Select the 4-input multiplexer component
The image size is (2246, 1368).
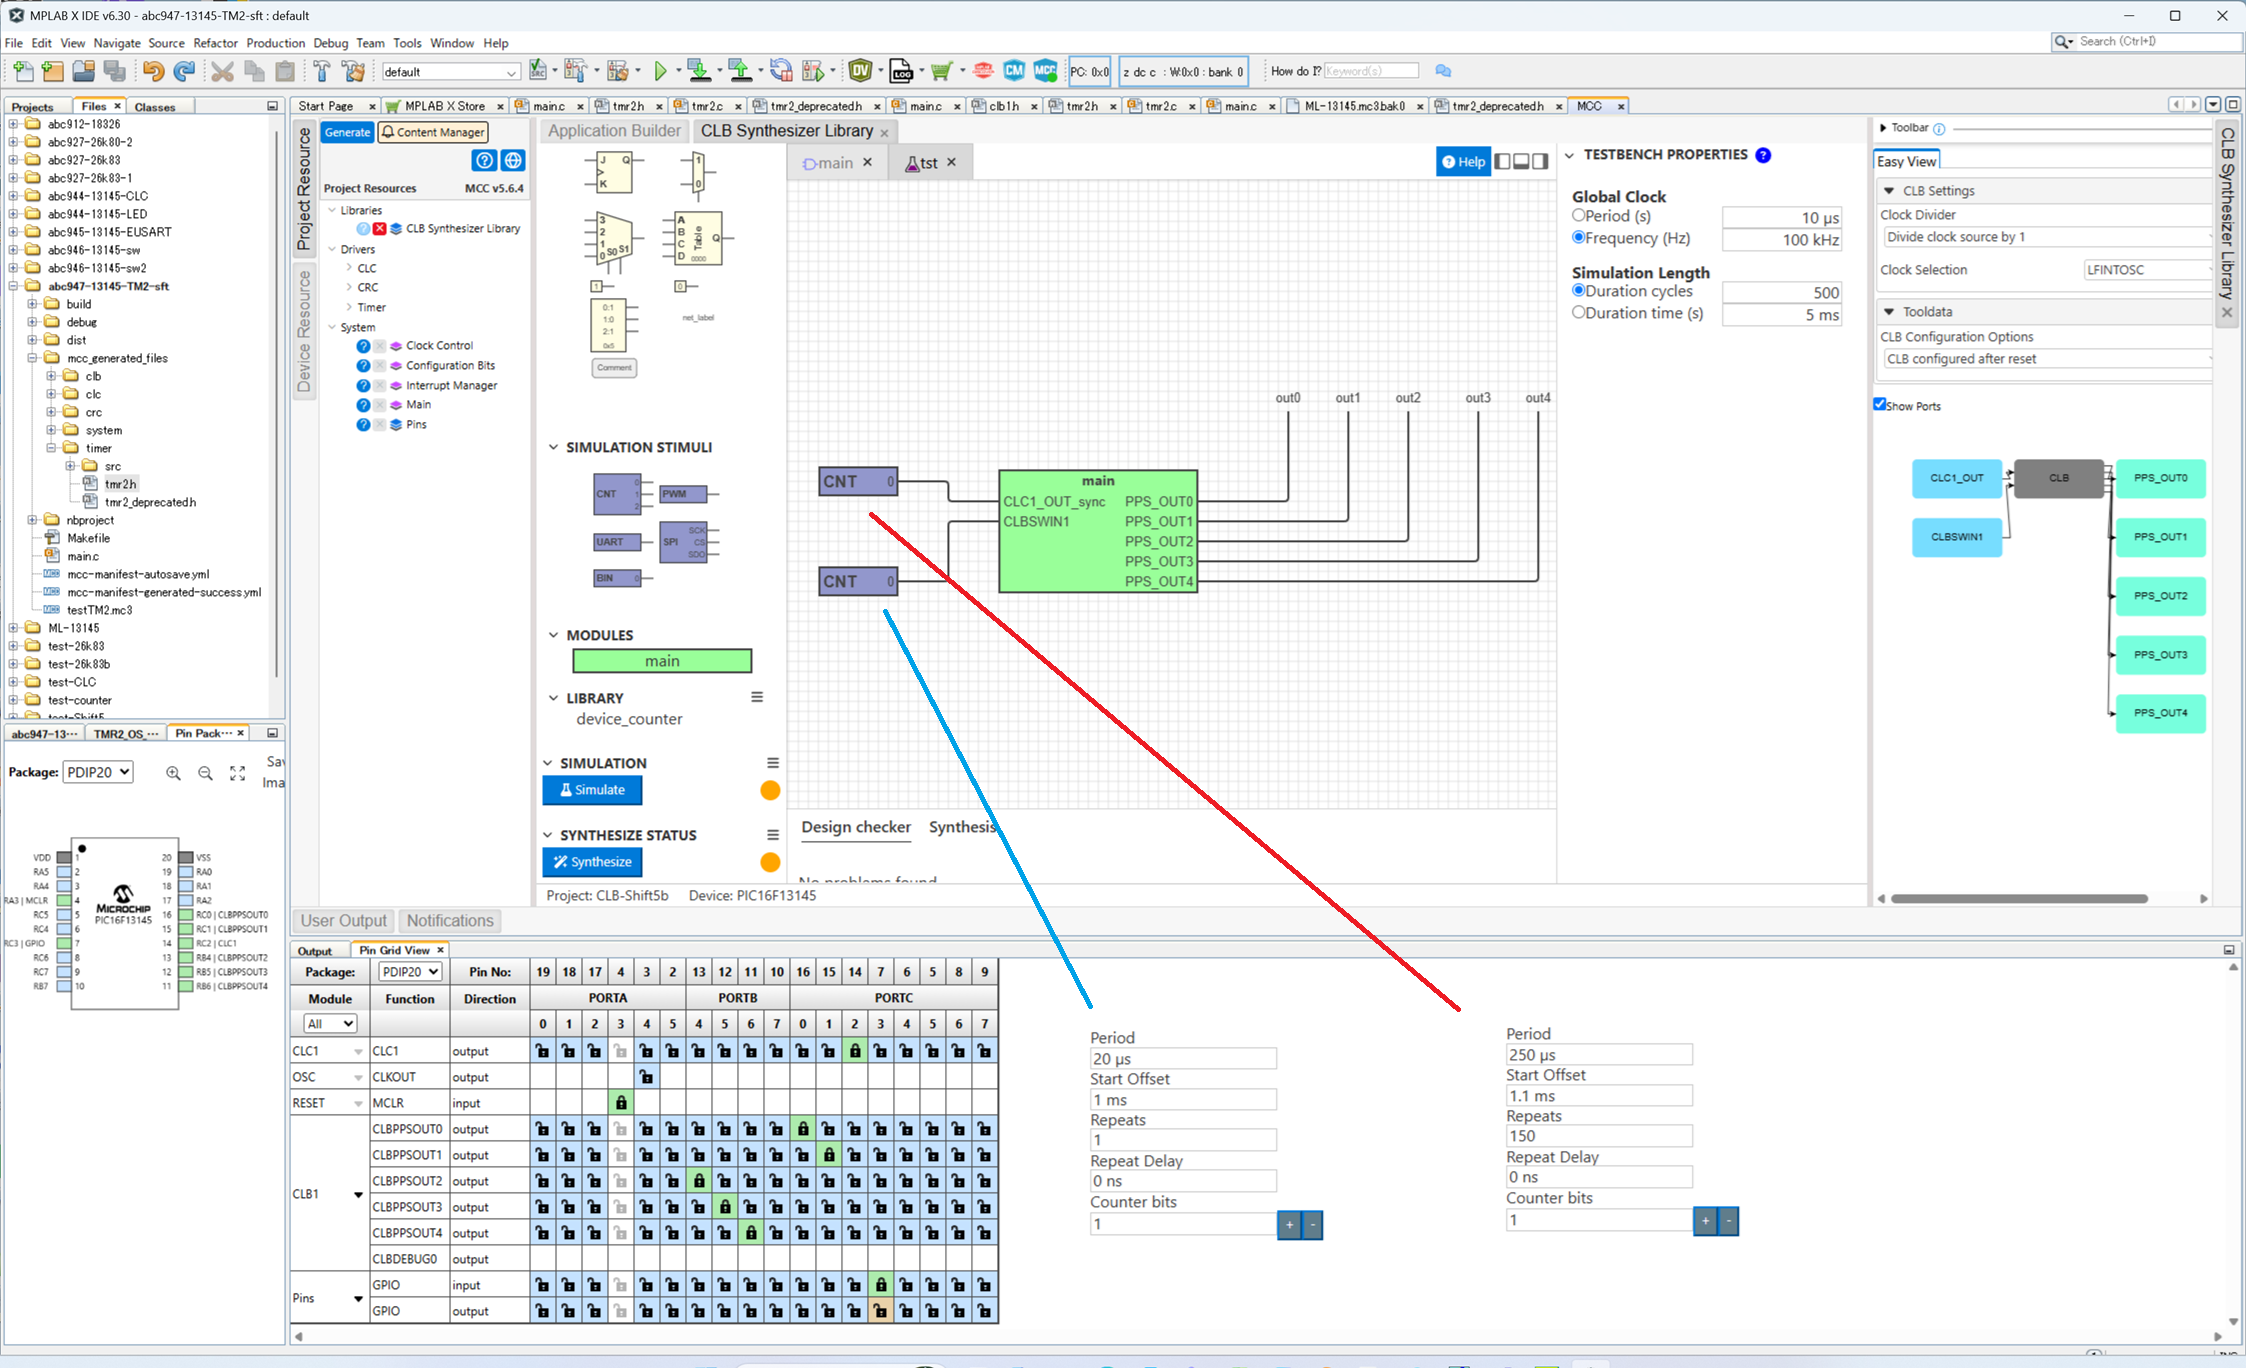pyautogui.click(x=614, y=241)
